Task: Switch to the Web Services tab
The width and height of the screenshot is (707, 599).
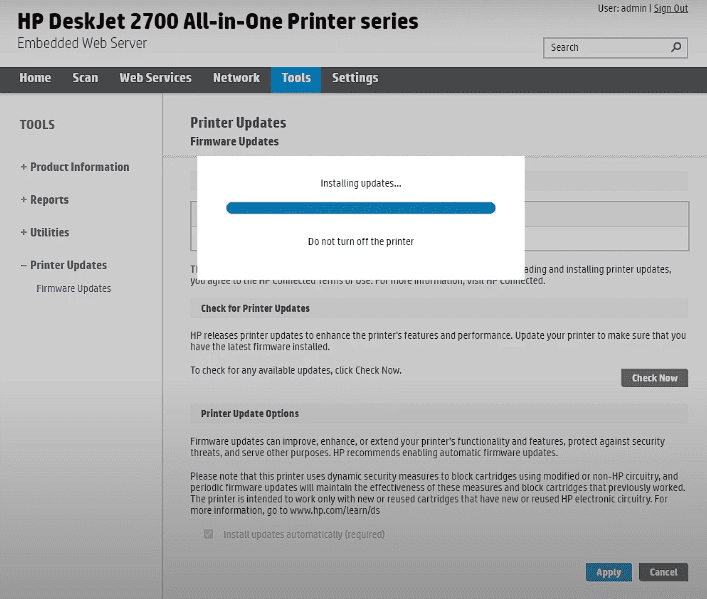Action: click(x=156, y=78)
